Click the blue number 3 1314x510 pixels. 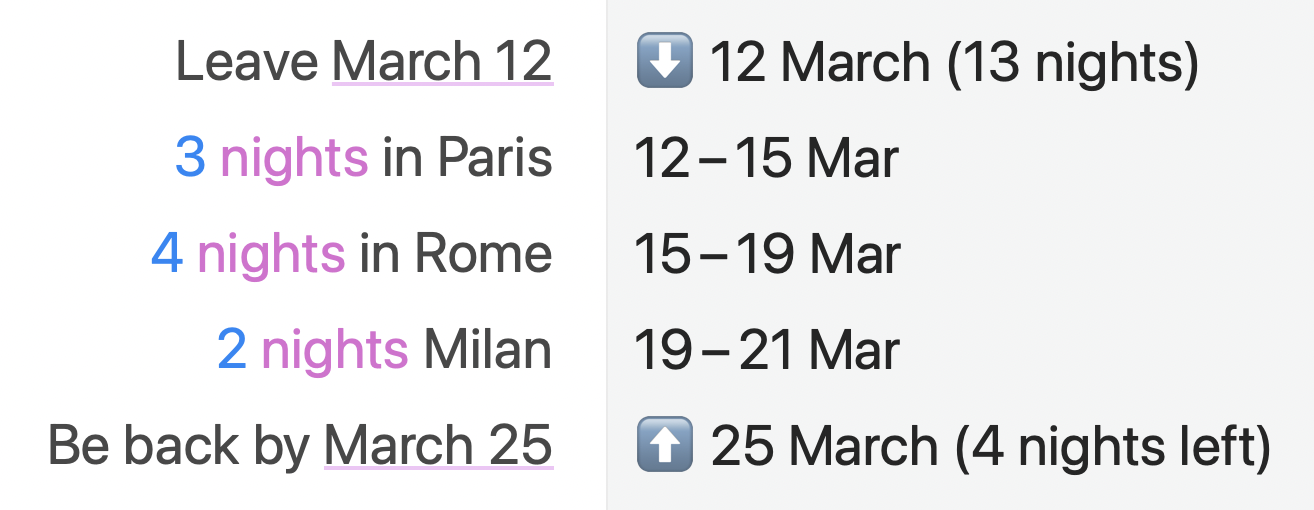(190, 158)
